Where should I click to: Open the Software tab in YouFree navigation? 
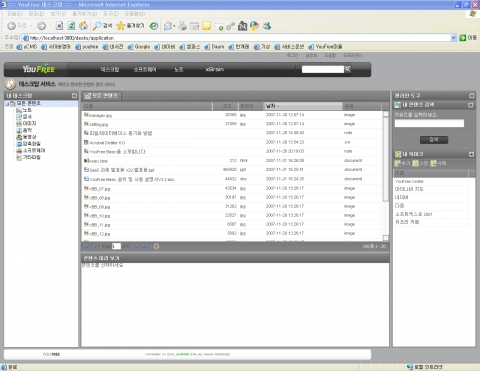coord(145,69)
